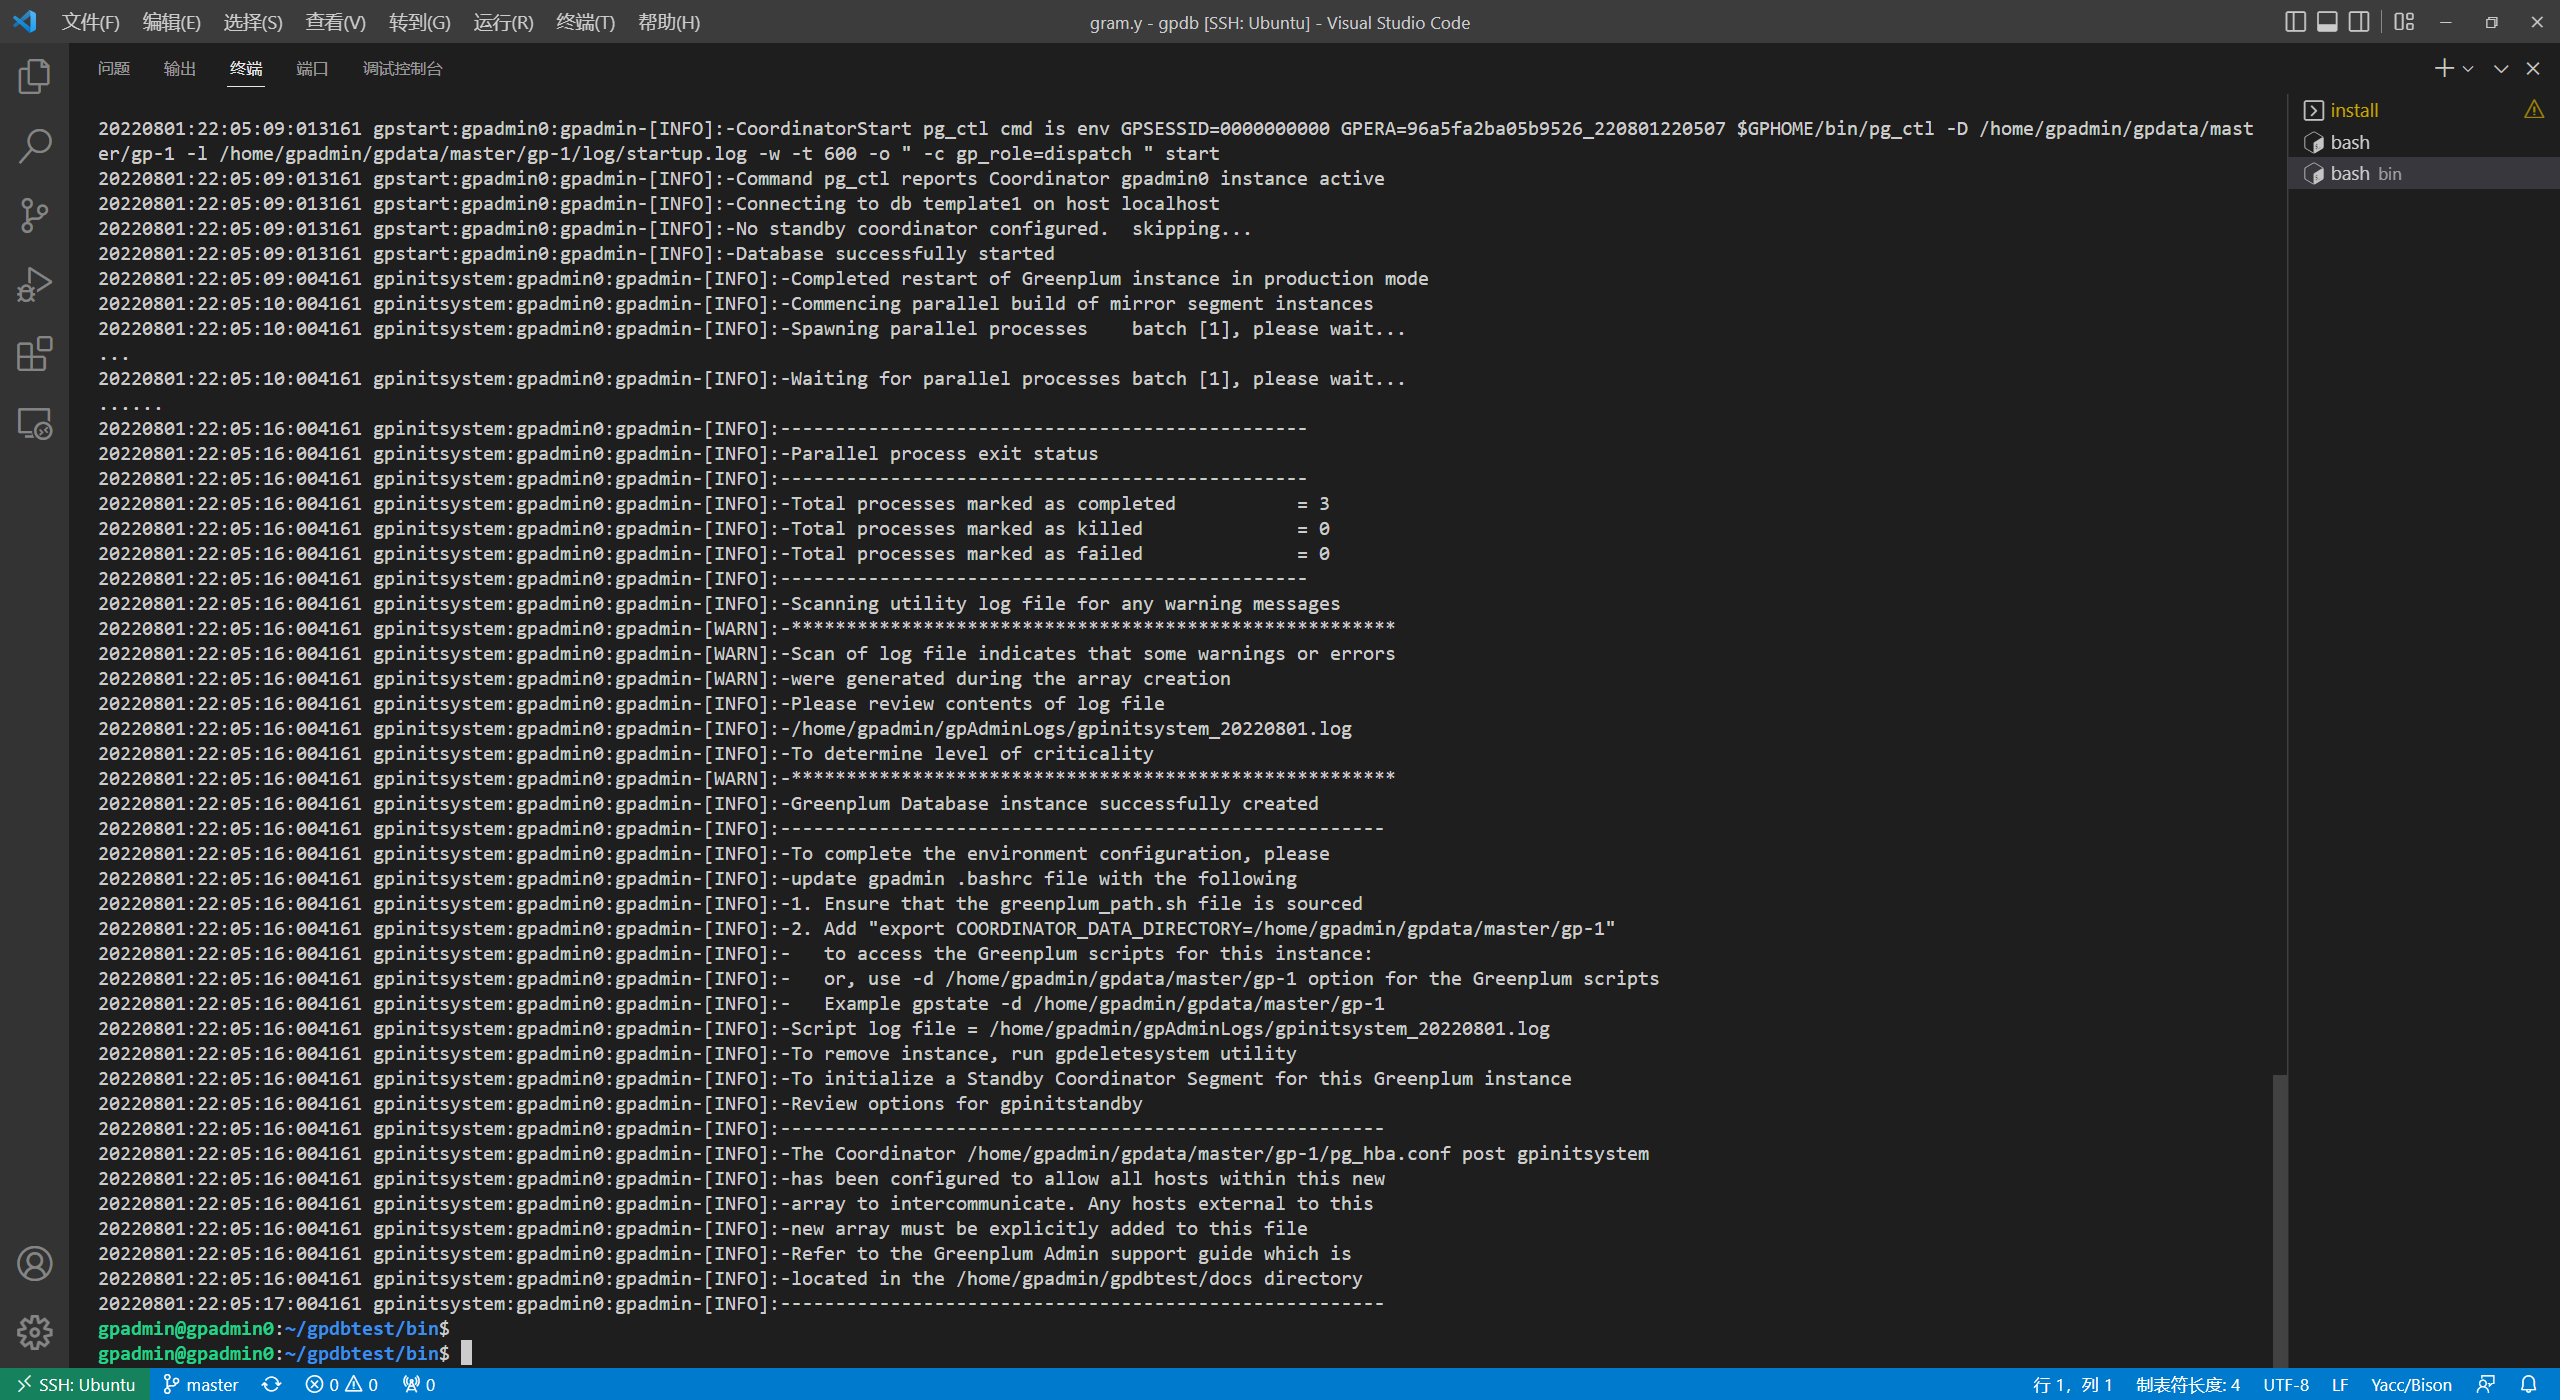Open the 文件(F) menu
The image size is (2560, 1400).
point(90,22)
